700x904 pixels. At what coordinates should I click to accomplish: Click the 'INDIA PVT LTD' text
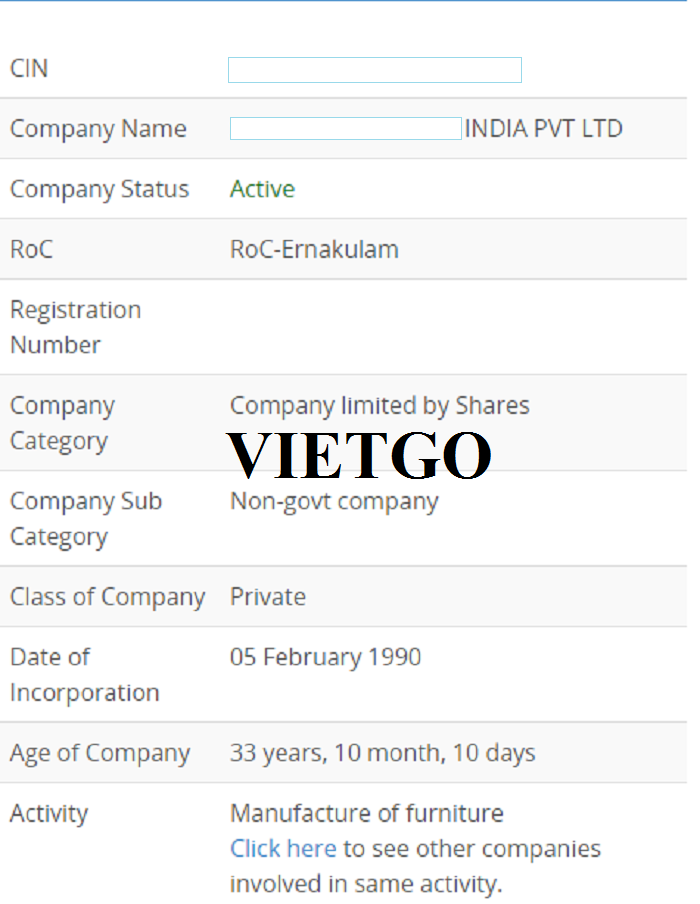pos(544,129)
